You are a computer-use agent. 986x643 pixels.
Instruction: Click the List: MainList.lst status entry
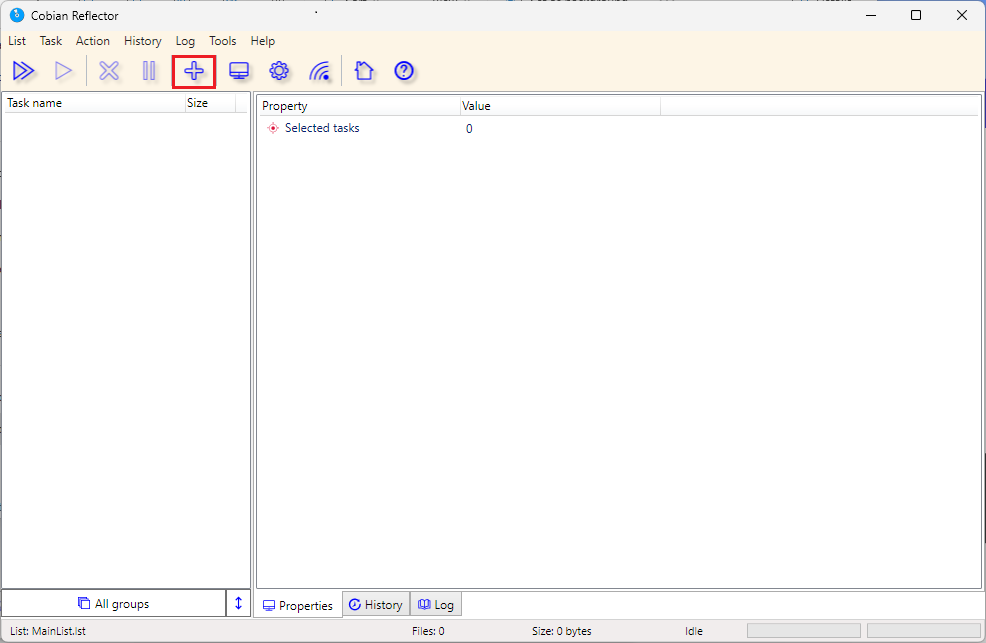(x=48, y=631)
